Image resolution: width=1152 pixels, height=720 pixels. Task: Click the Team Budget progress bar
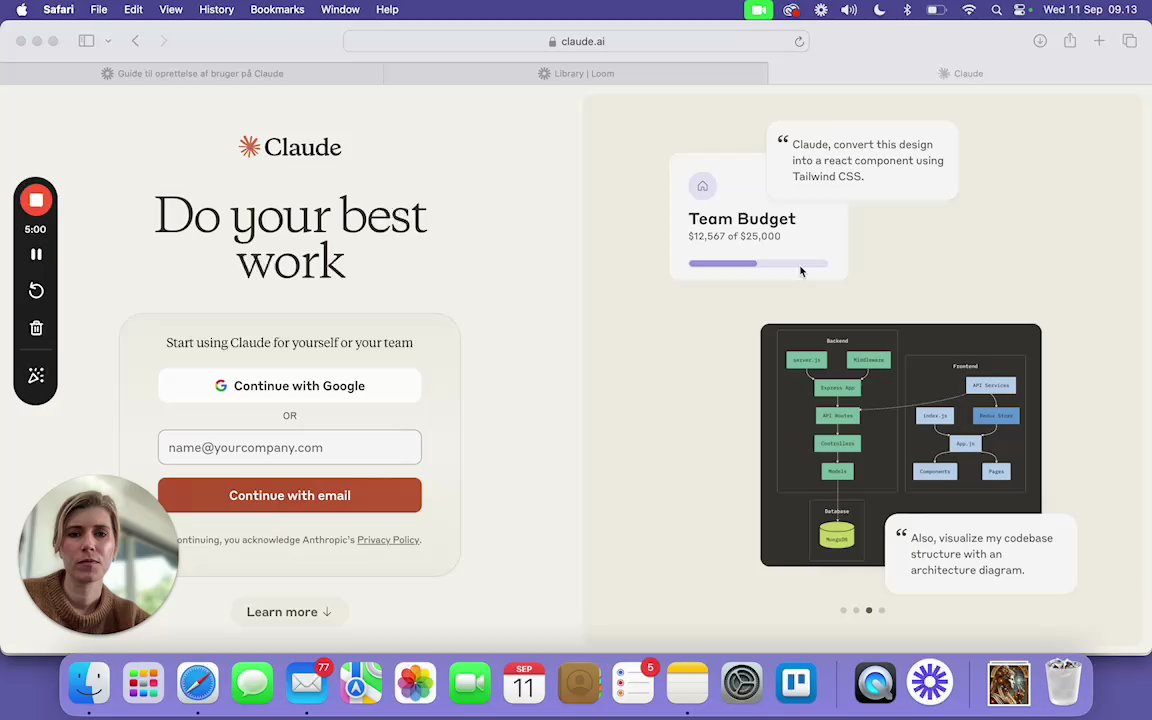click(x=758, y=263)
